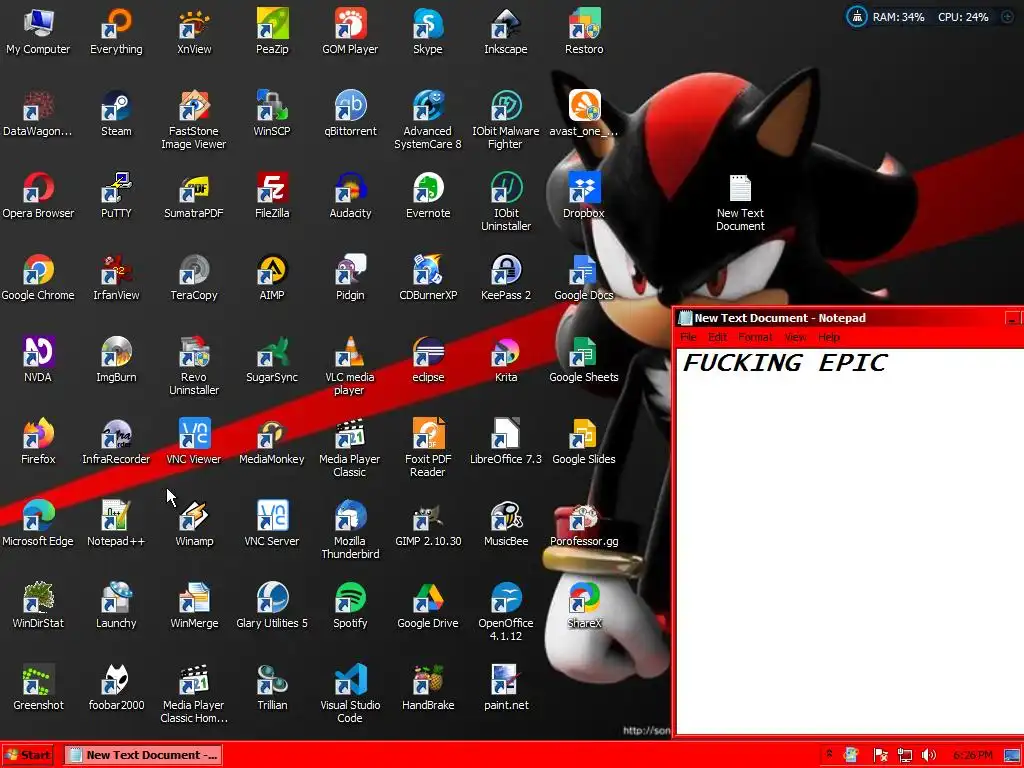Screen dimensions: 1024x768
Task: Click the Spotify desktop icon
Action: click(350, 605)
